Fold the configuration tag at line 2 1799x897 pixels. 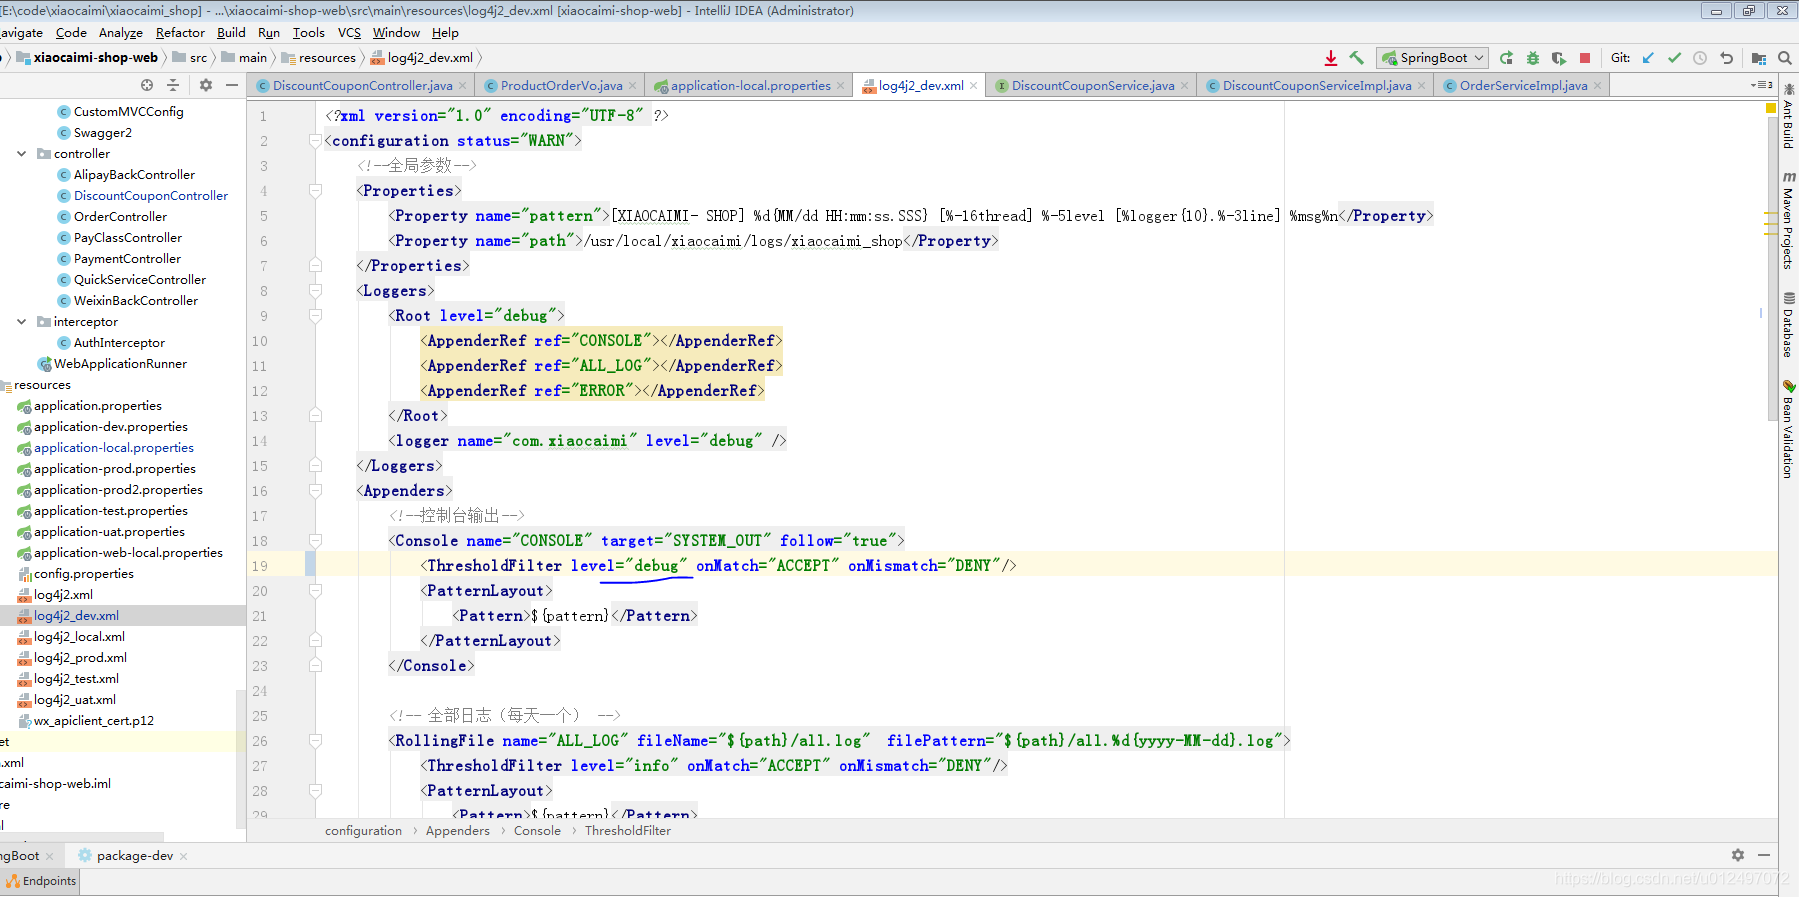pyautogui.click(x=315, y=141)
